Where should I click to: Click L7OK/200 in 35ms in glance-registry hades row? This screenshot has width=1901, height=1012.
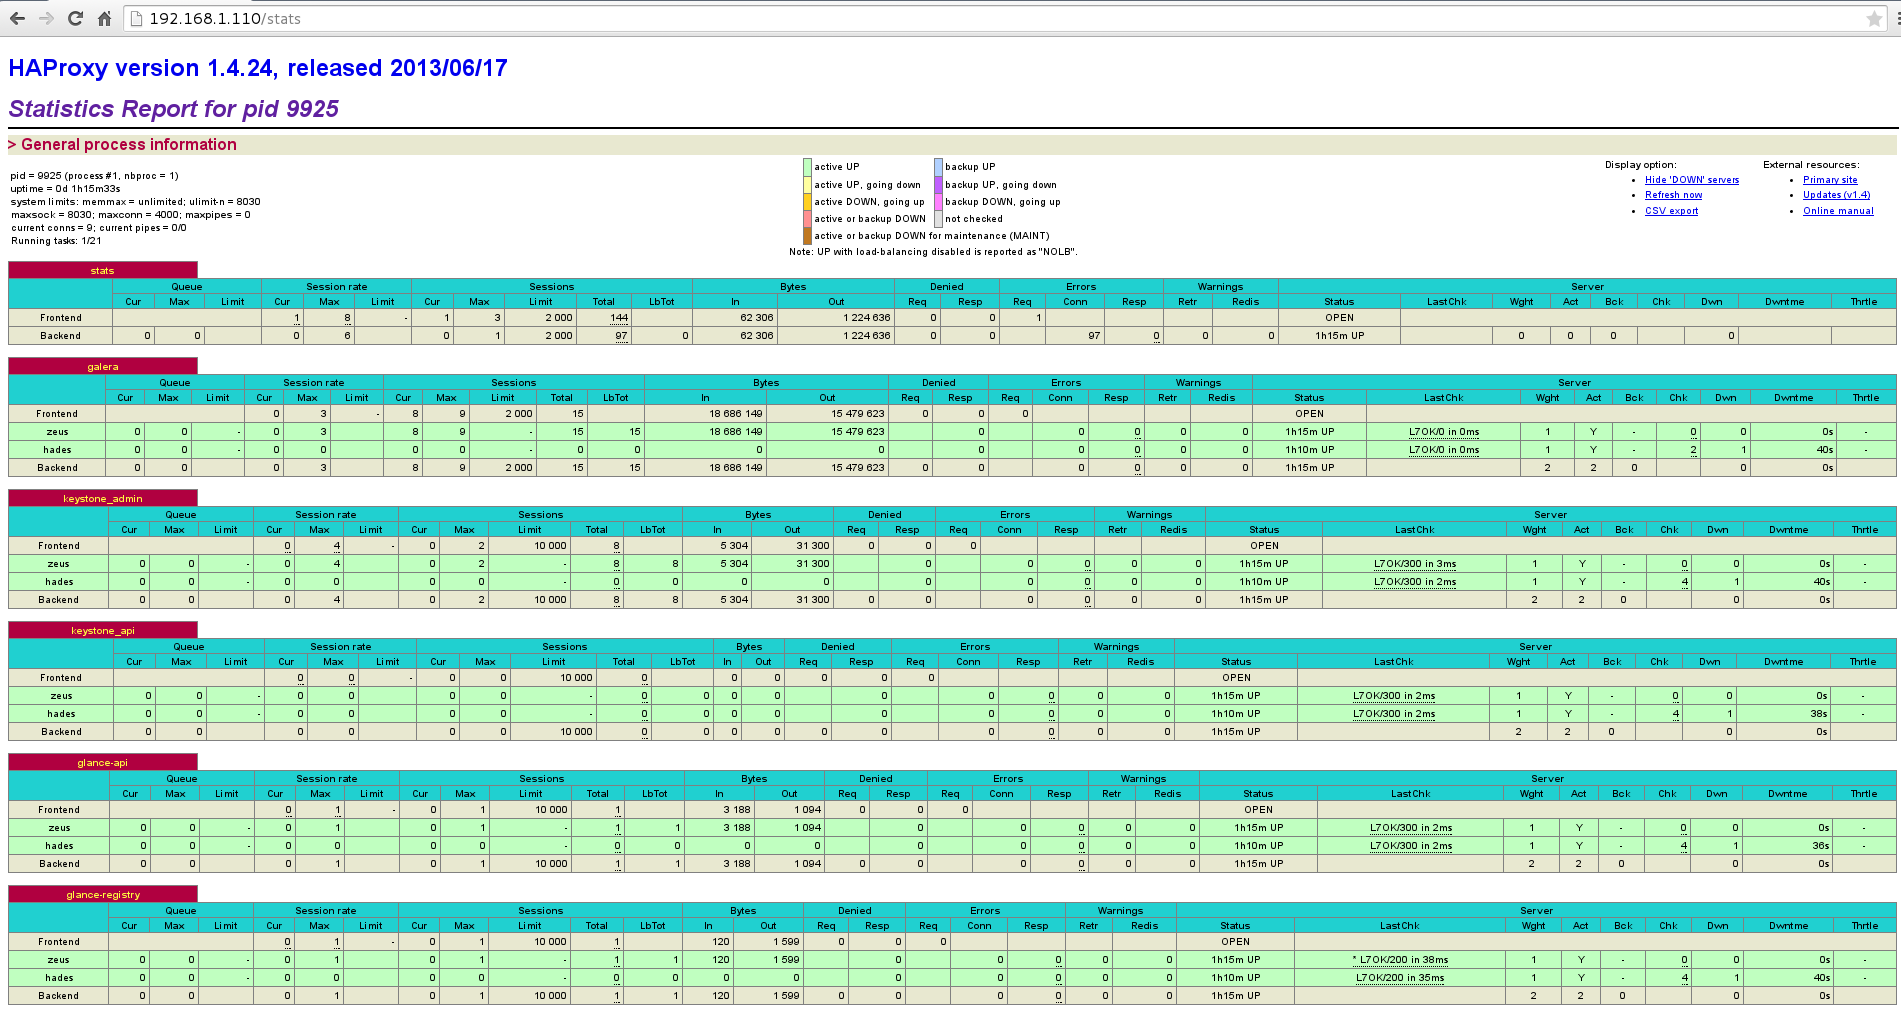[x=1400, y=978]
